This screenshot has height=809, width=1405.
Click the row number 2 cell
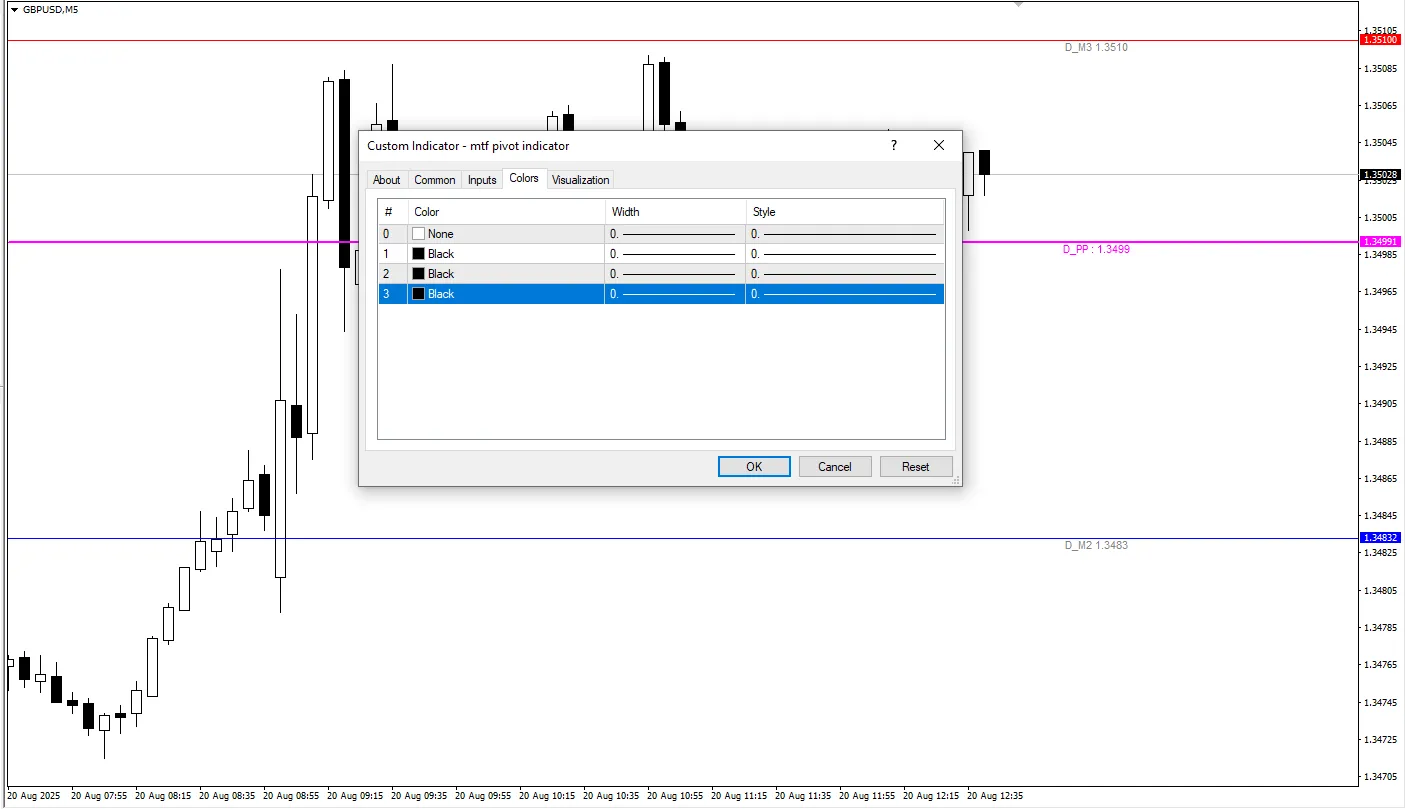click(x=393, y=274)
